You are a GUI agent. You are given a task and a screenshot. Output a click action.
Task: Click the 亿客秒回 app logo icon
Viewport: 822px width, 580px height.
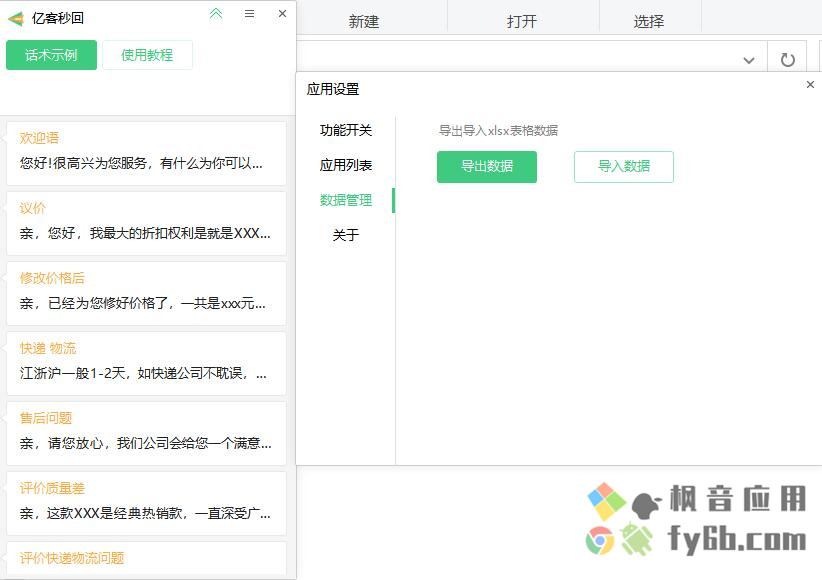(16, 19)
